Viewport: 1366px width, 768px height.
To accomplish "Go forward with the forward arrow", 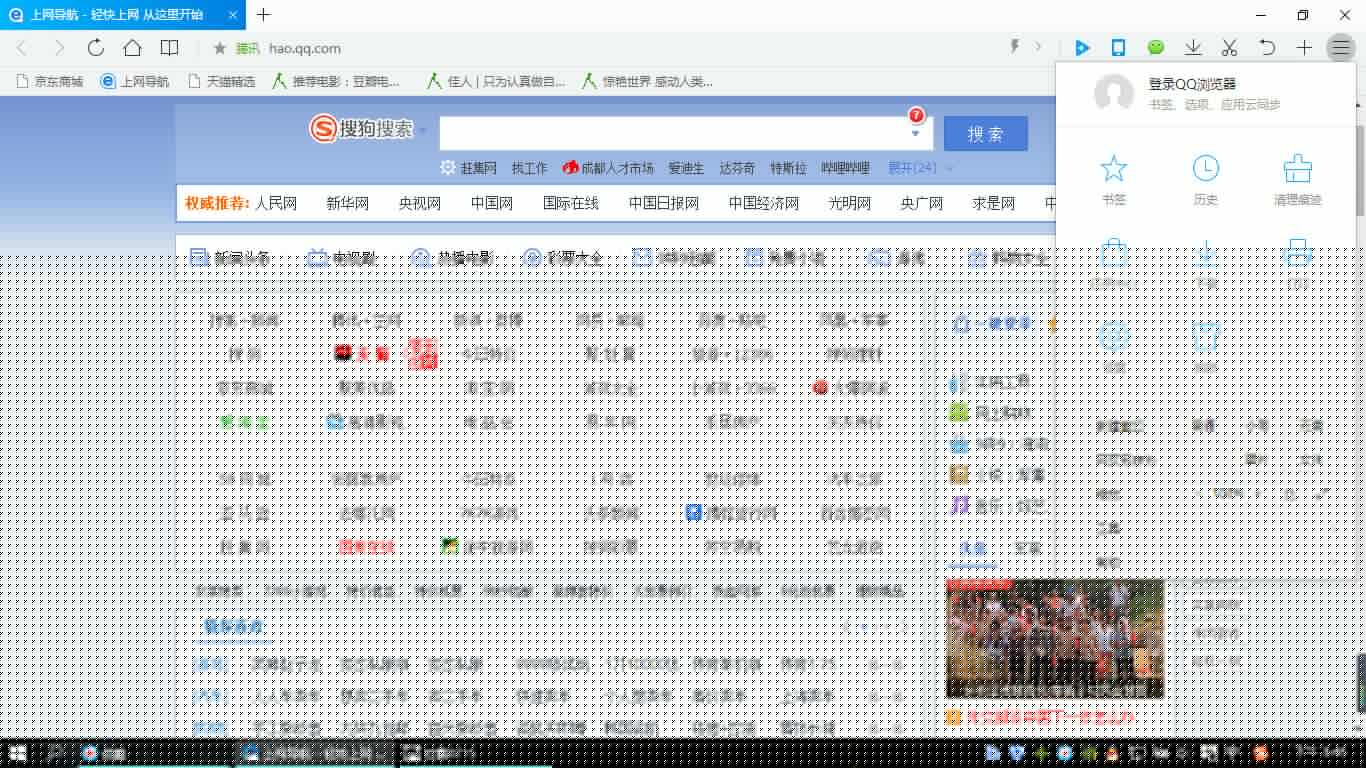I will (59, 47).
